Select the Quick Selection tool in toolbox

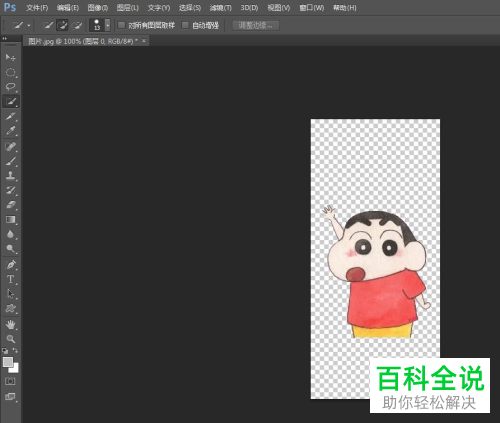(x=10, y=101)
